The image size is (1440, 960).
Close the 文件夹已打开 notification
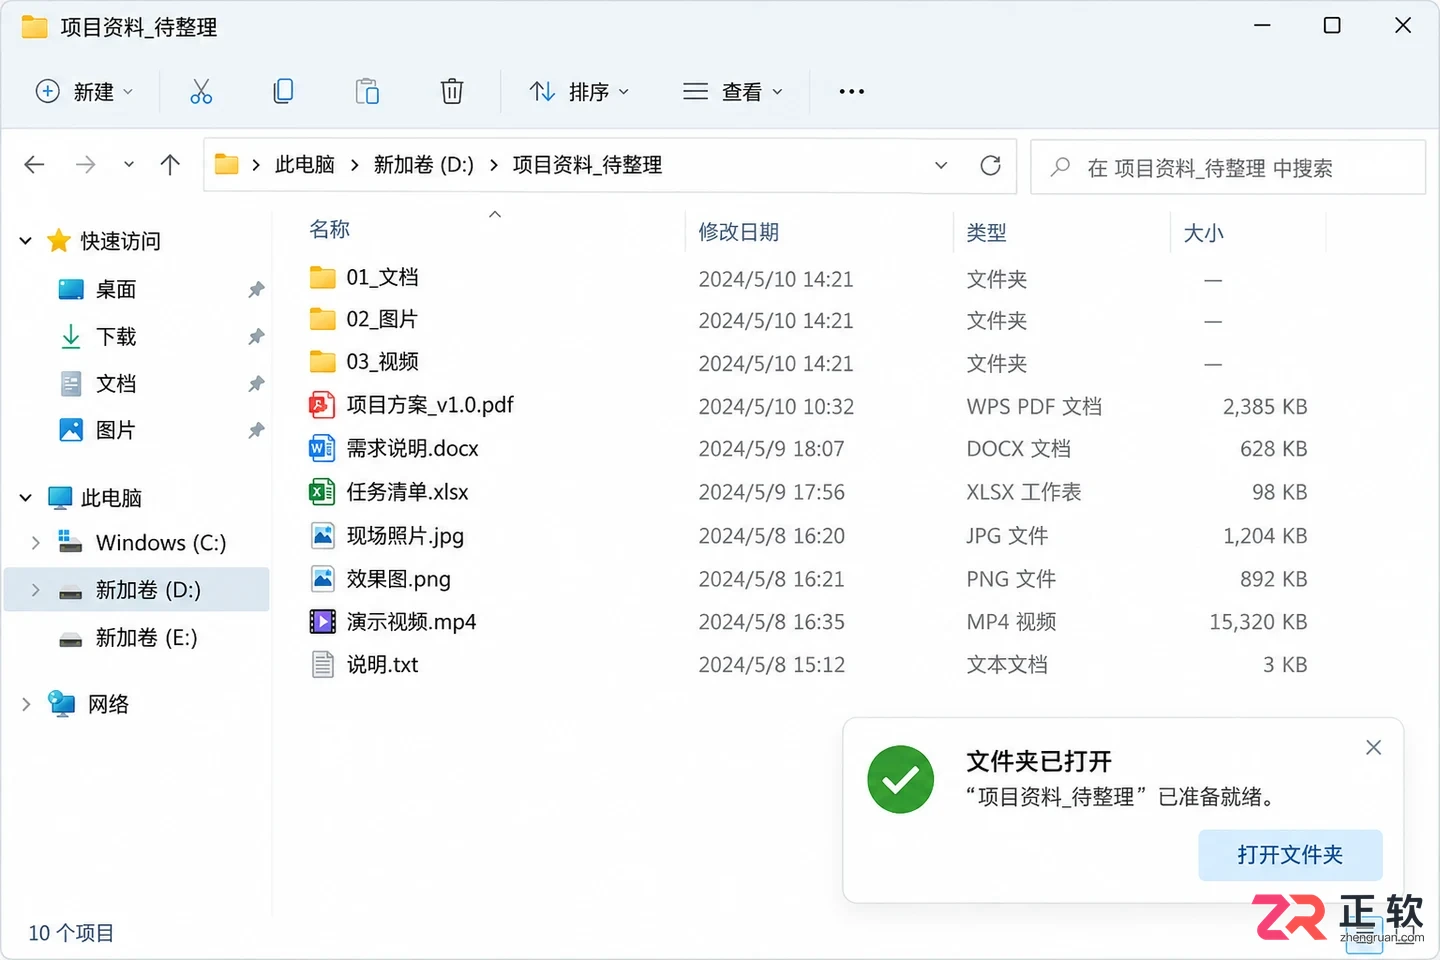1374,748
